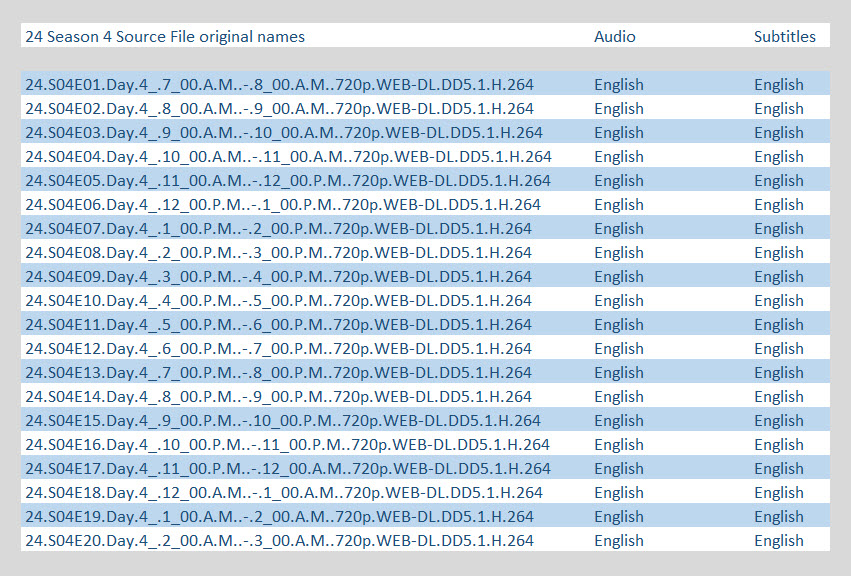Click Subtitles 'English' cell for S04E10
851x576 pixels.
pyautogui.click(x=779, y=300)
